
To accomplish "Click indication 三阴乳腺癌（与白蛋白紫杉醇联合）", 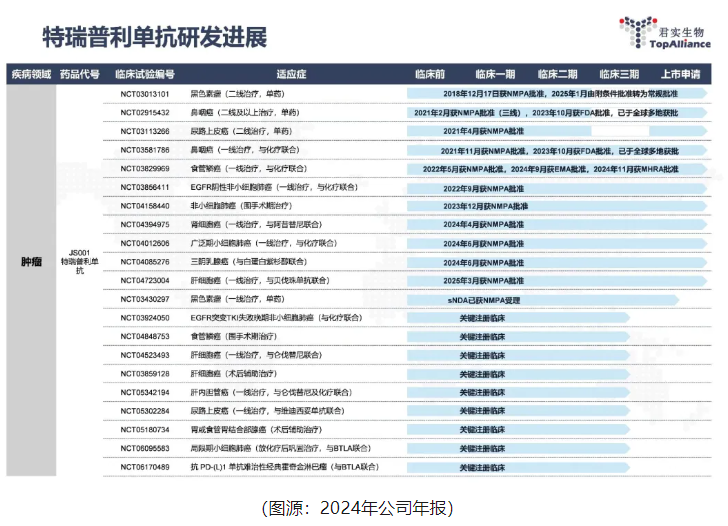I will (x=248, y=262).
